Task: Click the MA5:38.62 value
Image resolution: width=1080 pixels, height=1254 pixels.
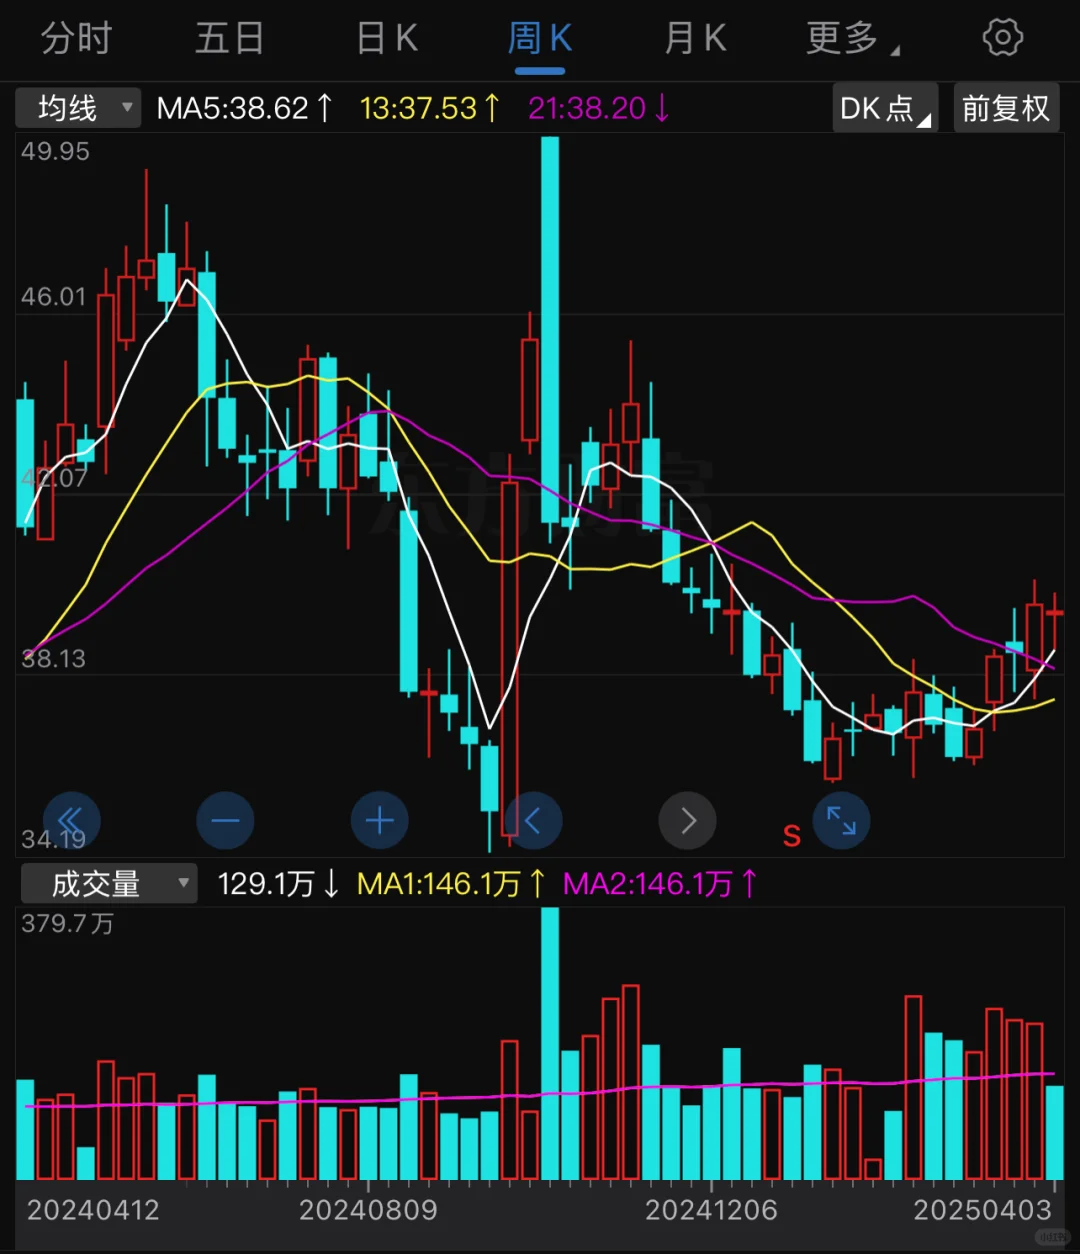Action: [x=245, y=108]
